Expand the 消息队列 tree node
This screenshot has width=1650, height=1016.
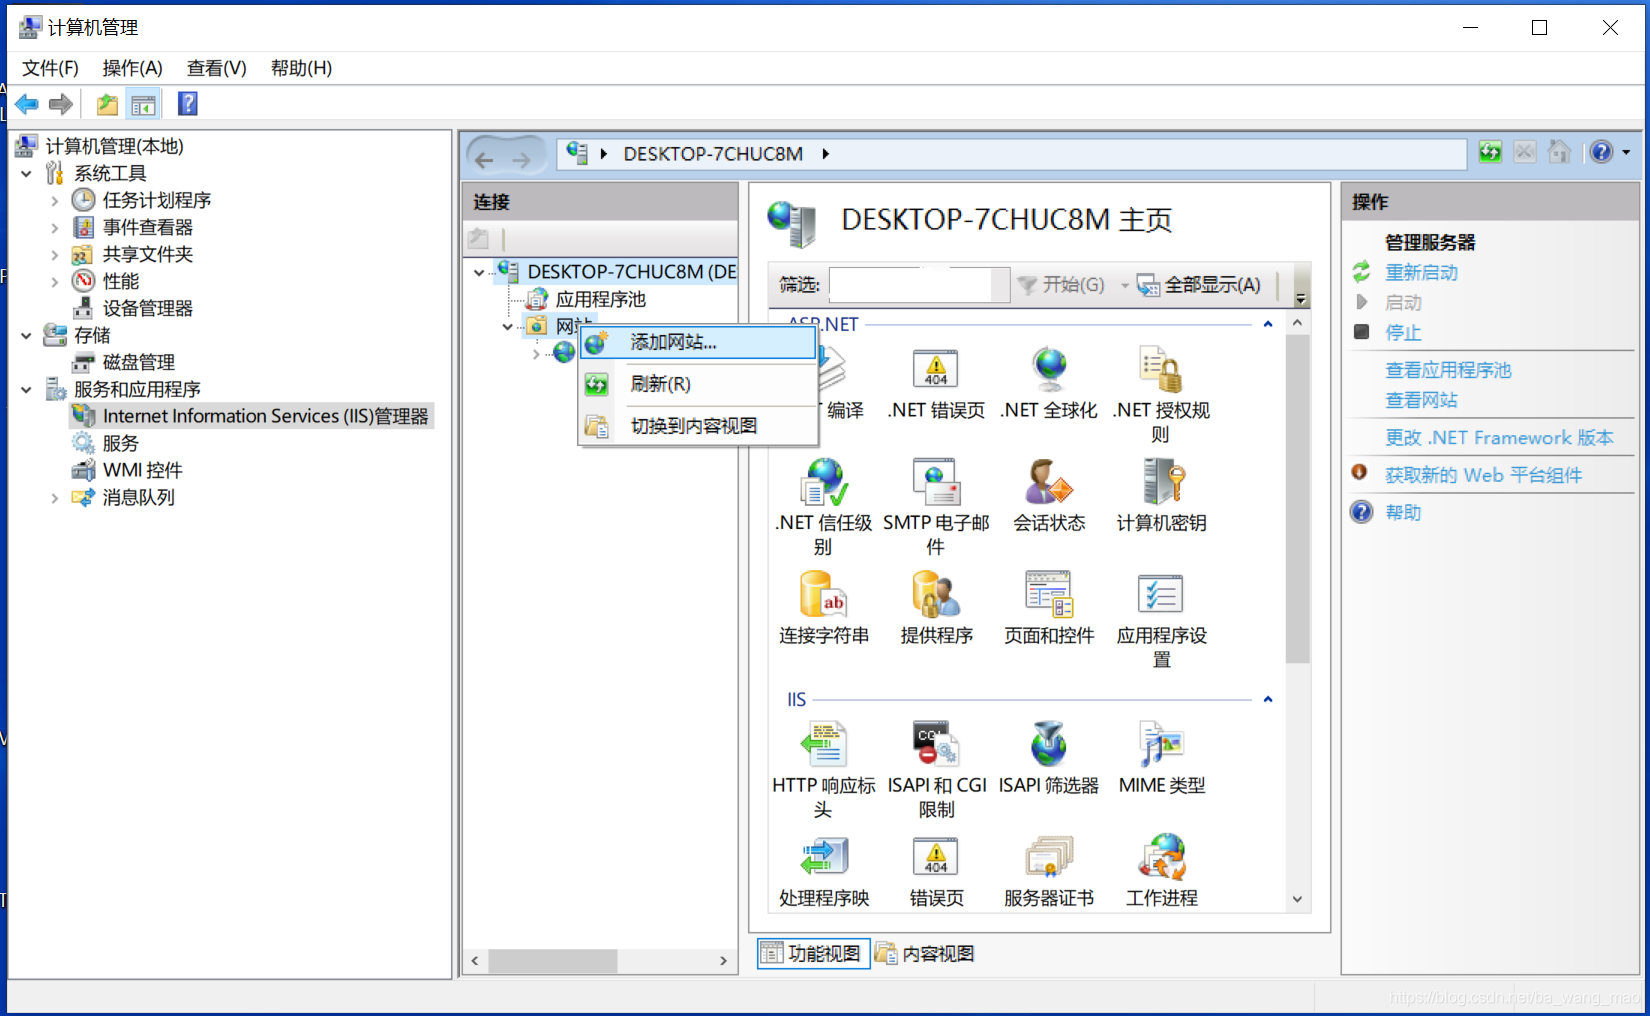coord(55,498)
